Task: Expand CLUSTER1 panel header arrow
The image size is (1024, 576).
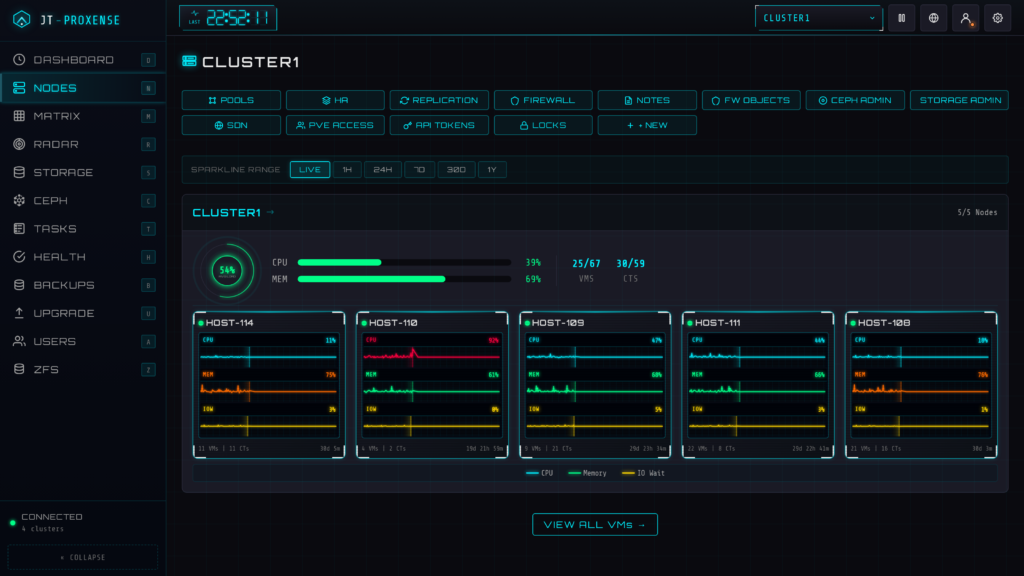Action: coord(270,212)
